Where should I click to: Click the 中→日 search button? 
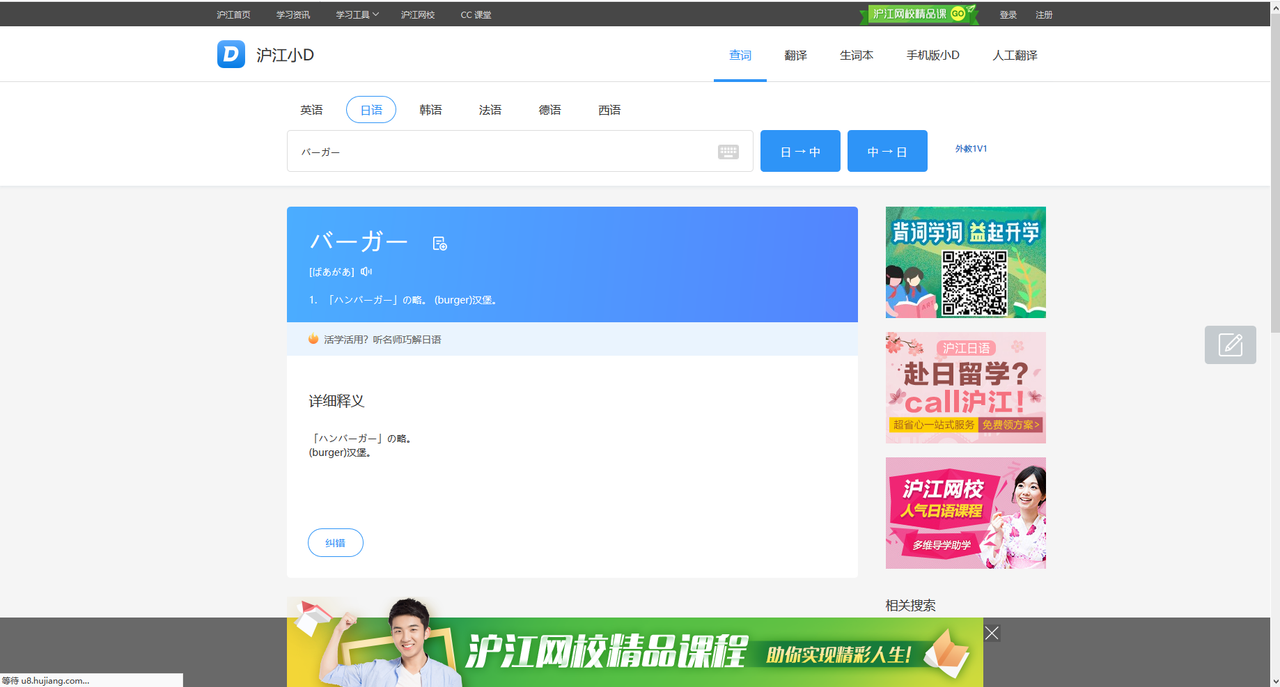pos(887,151)
